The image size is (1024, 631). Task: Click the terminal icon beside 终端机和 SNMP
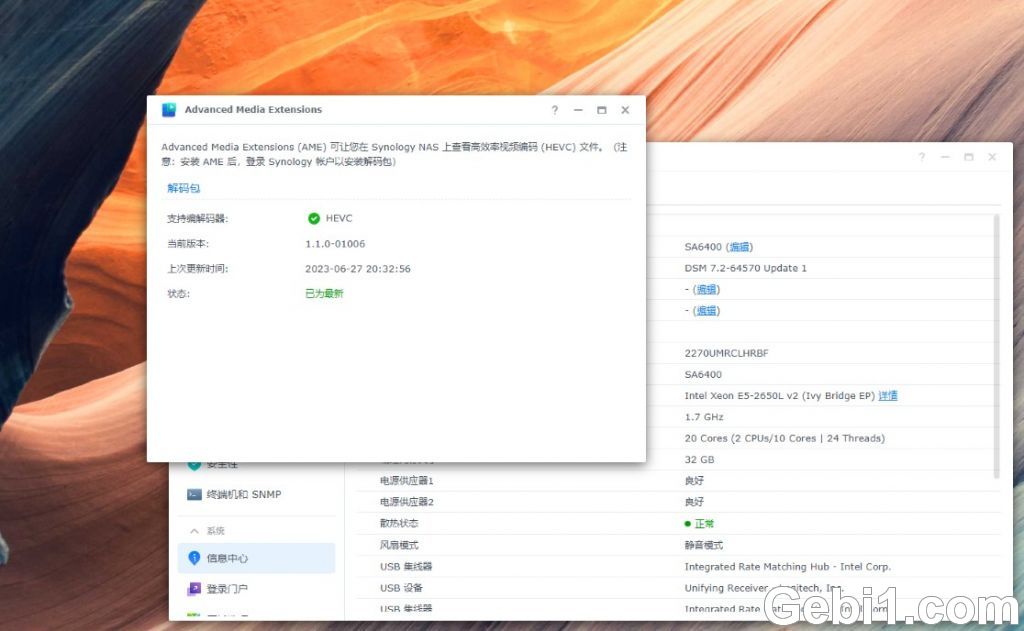(x=194, y=494)
